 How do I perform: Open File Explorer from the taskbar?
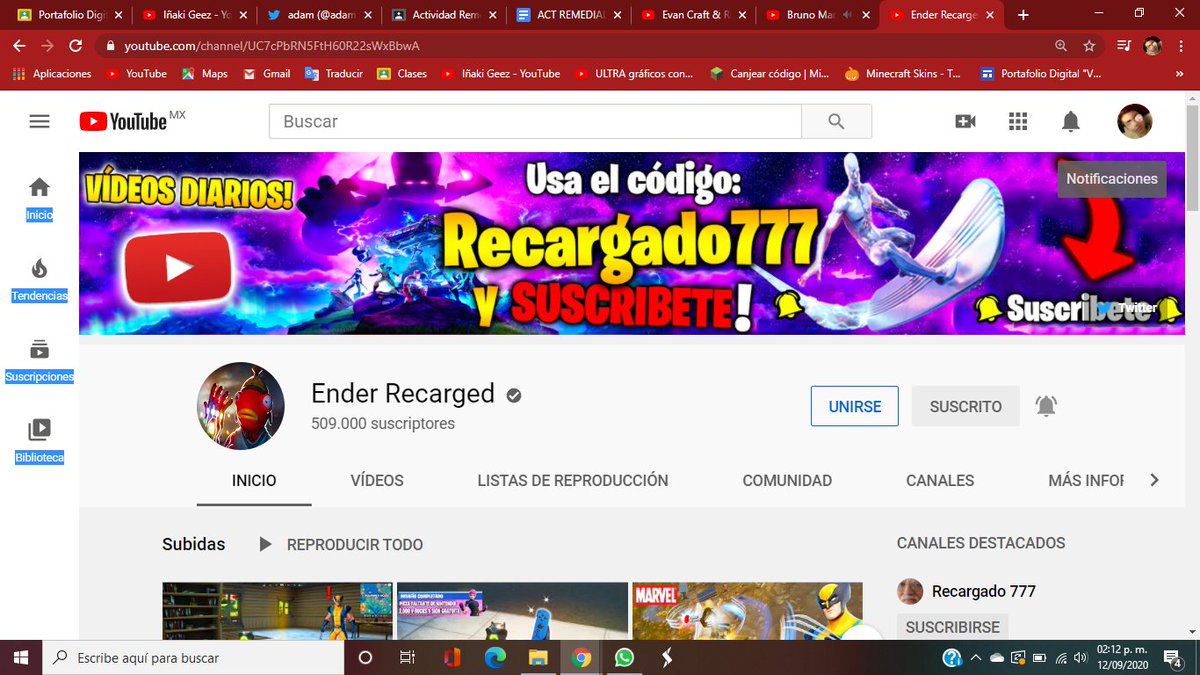pos(538,657)
